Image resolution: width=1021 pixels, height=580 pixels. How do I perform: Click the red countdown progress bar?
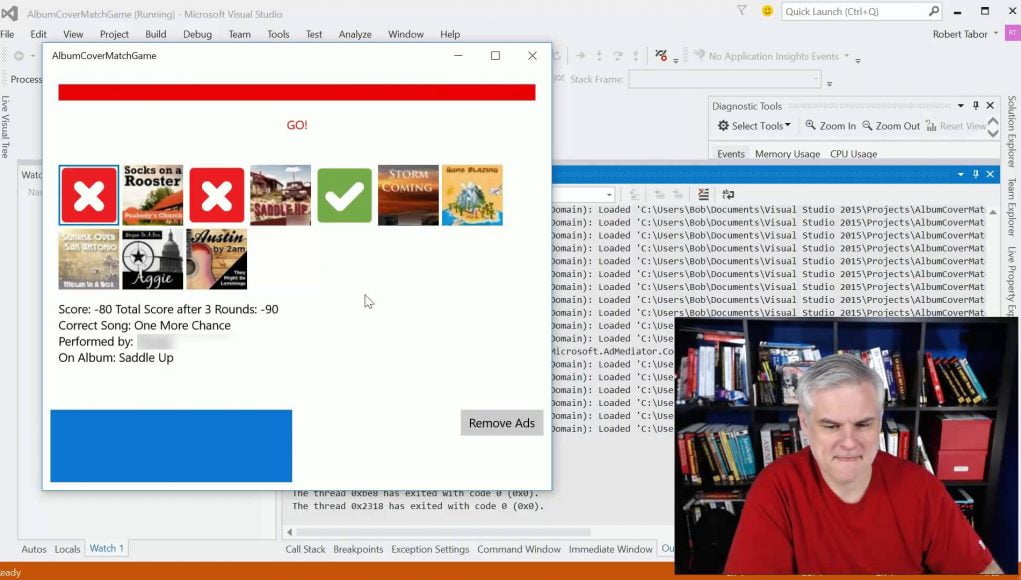[297, 92]
